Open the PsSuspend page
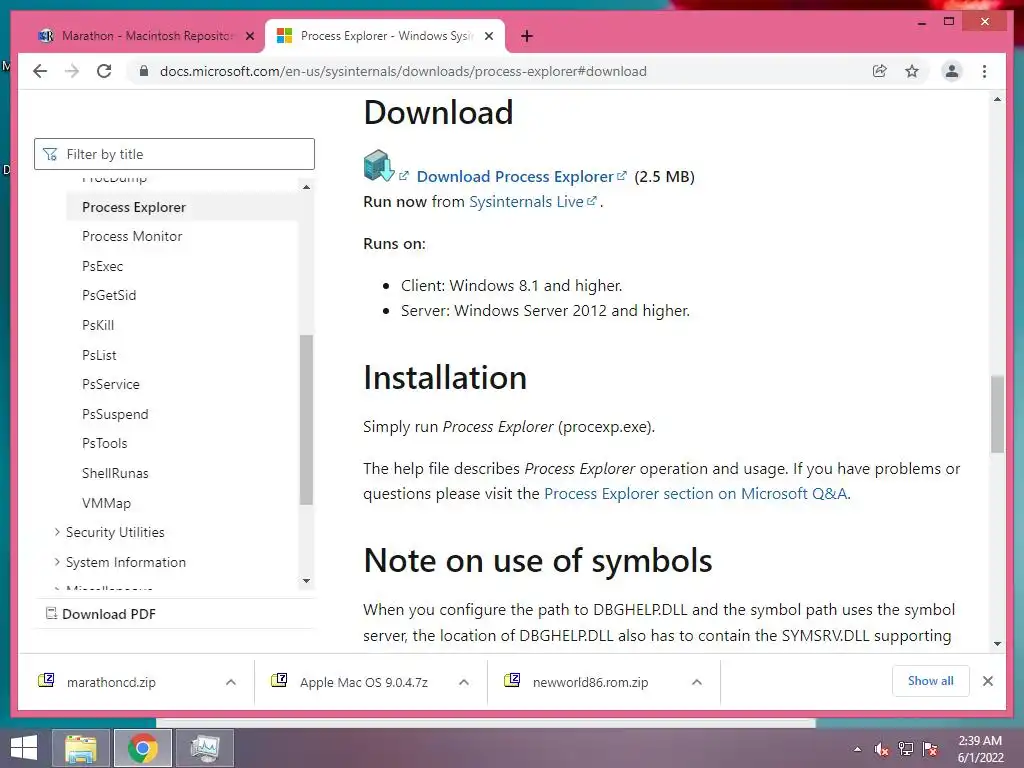 click(x=115, y=414)
